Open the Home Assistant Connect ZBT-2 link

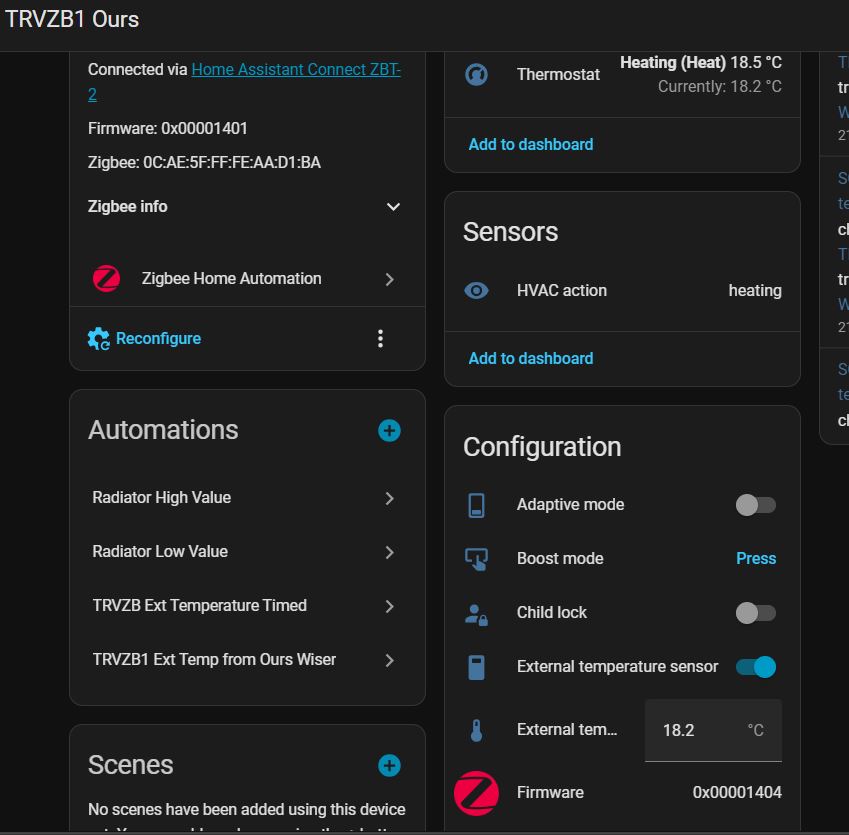(295, 70)
